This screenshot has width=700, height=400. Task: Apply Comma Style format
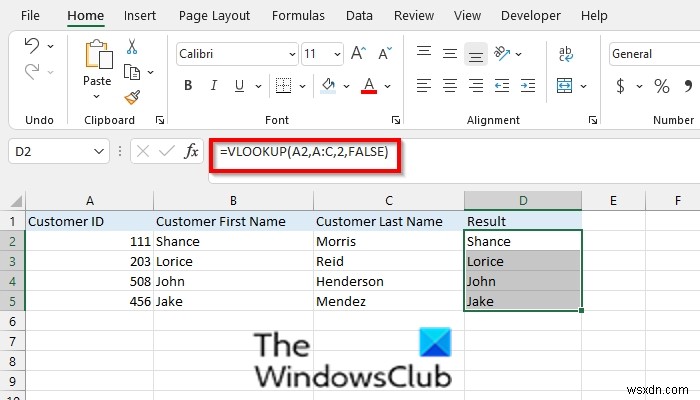pyautogui.click(x=688, y=86)
